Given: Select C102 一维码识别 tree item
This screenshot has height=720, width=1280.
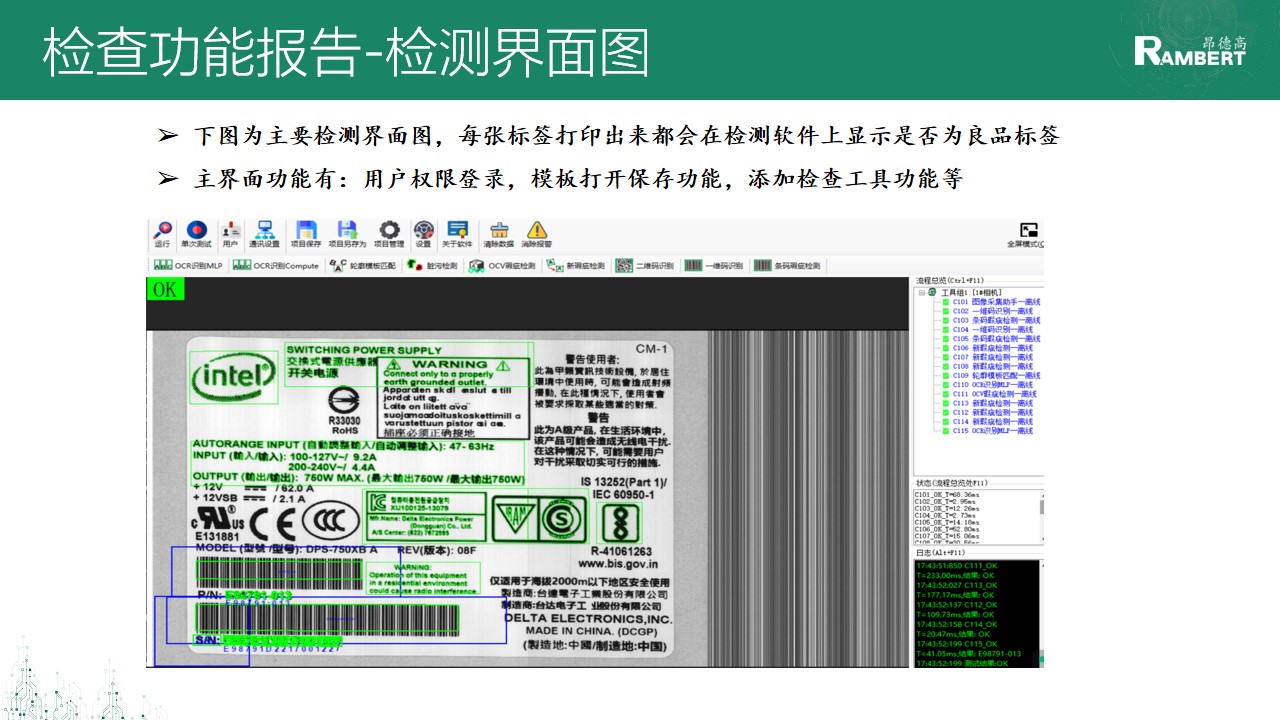Looking at the screenshot, I should coord(992,311).
